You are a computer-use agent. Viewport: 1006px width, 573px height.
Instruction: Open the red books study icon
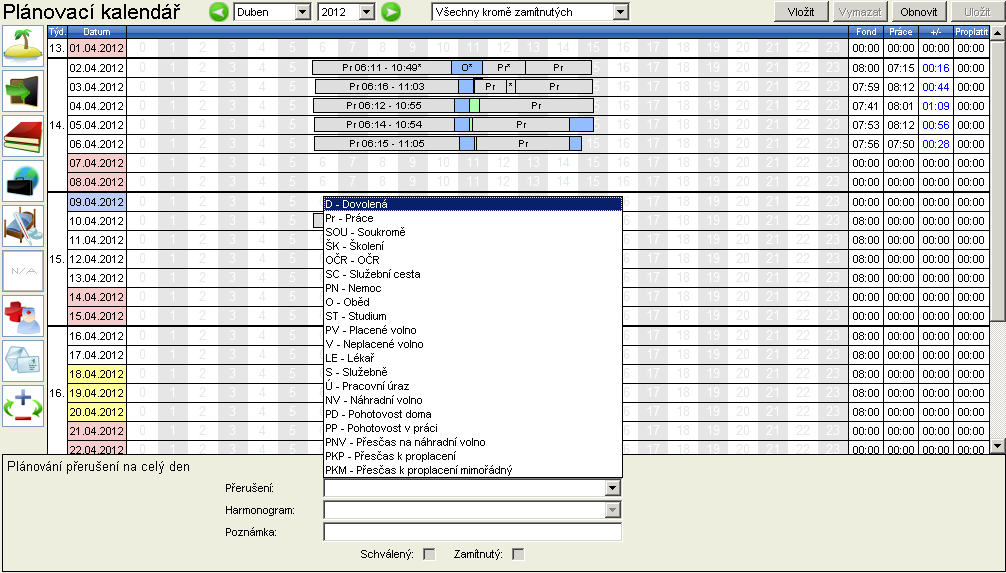(23, 136)
